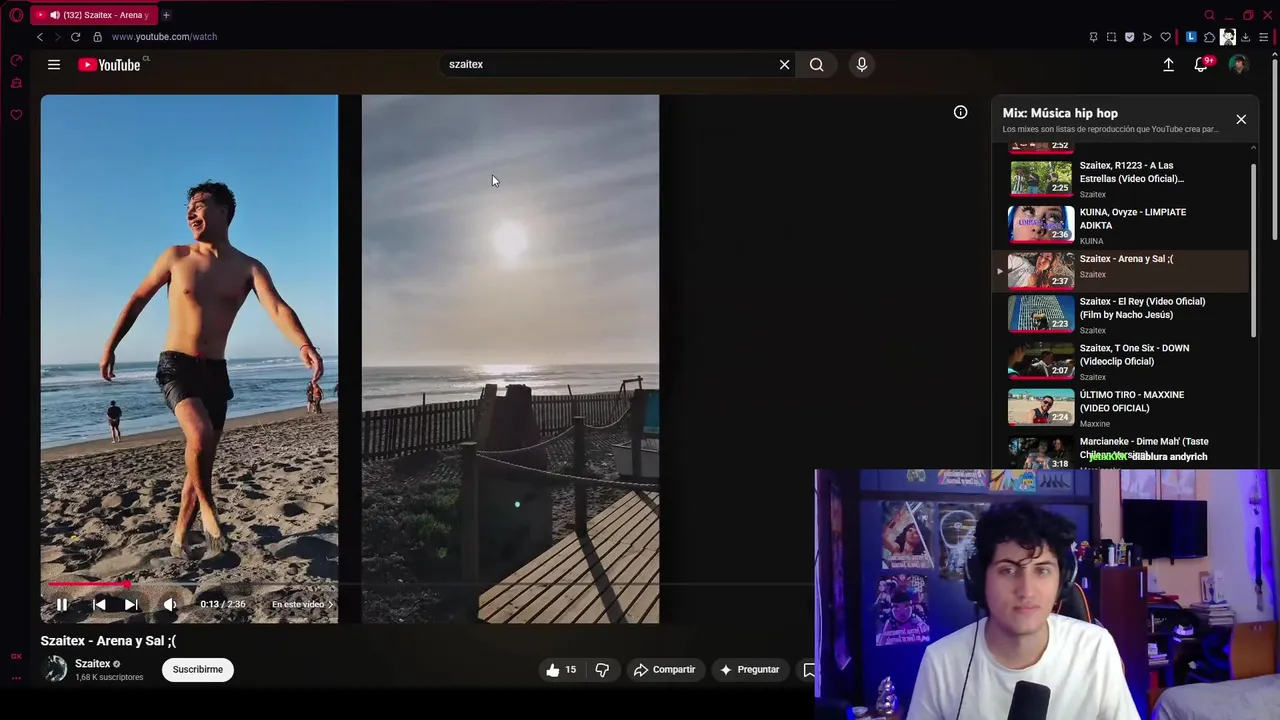1280x720 pixels.
Task: Clear the search query text
Action: pyautogui.click(x=784, y=65)
